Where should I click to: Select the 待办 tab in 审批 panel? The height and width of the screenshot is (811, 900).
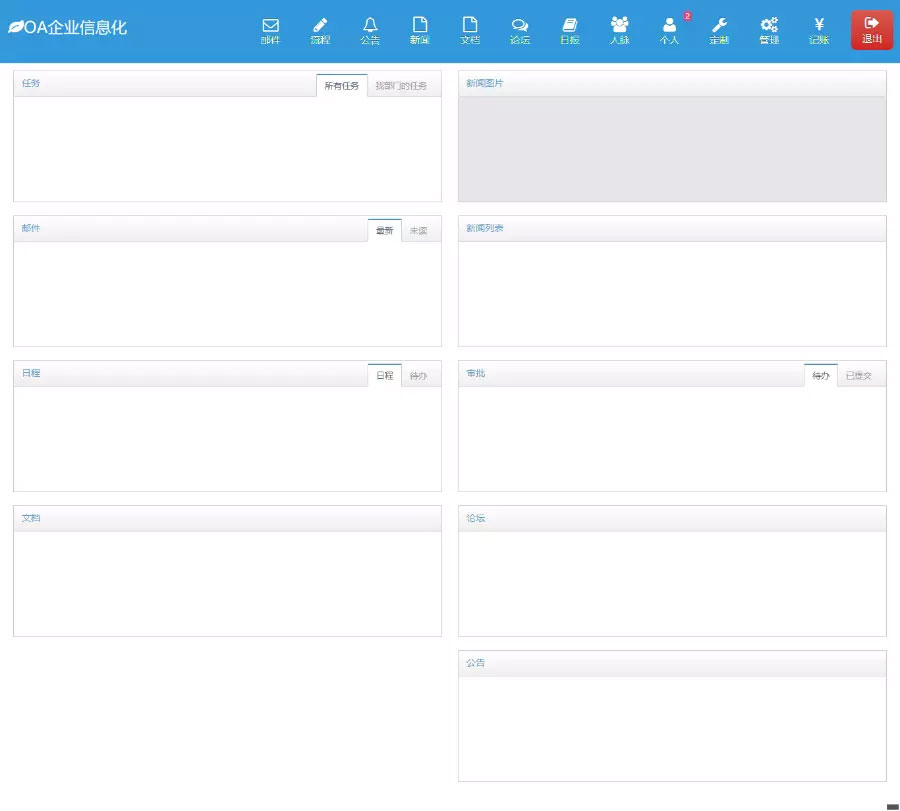click(x=821, y=376)
